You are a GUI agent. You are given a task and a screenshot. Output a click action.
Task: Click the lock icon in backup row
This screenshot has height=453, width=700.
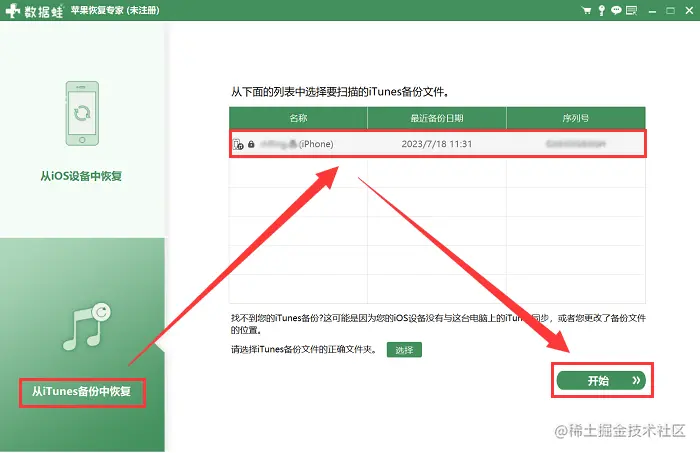(251, 144)
